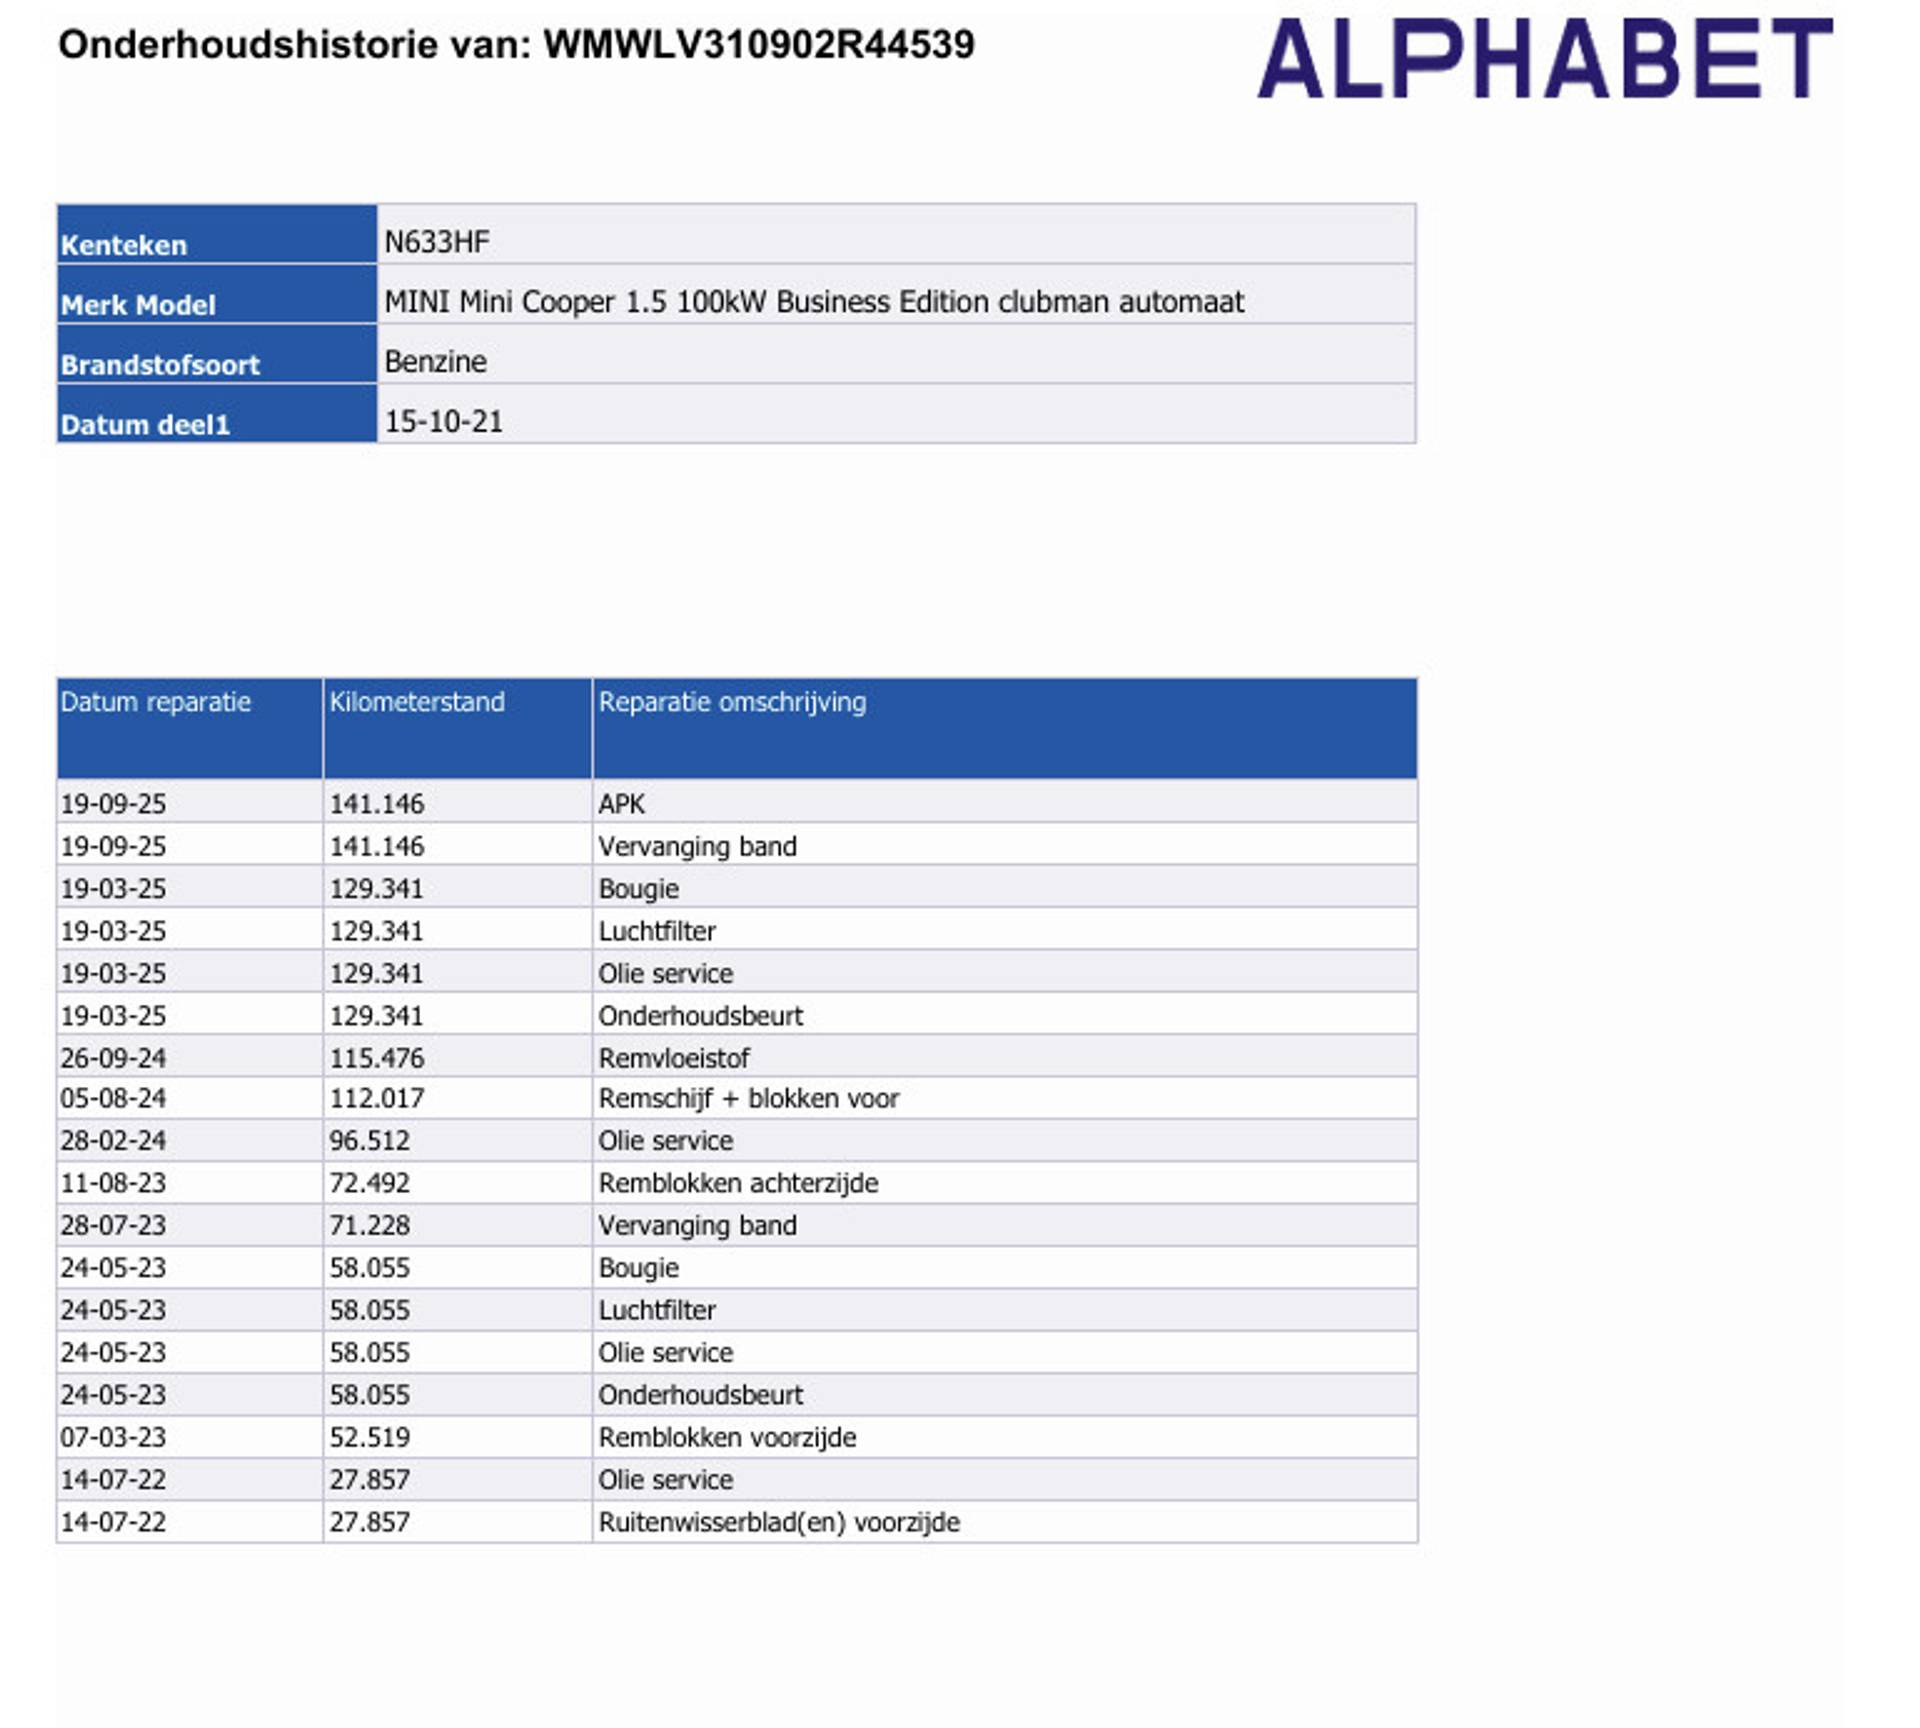Click the Reparatie omschrijving column header
Viewport: 1920px width, 1728px height.
click(732, 702)
